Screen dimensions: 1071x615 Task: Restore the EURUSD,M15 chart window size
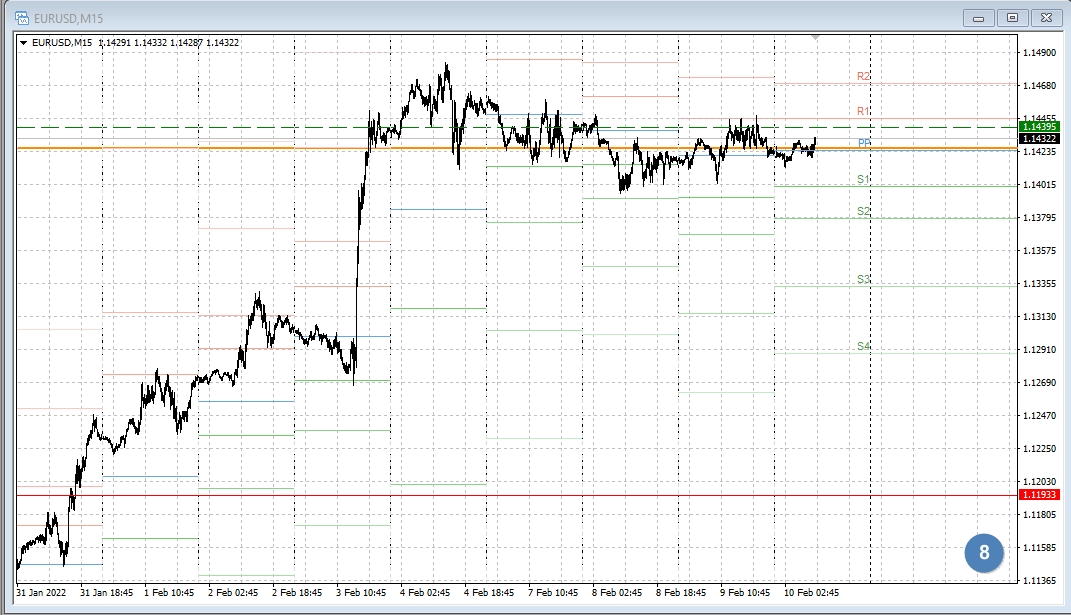(1012, 18)
